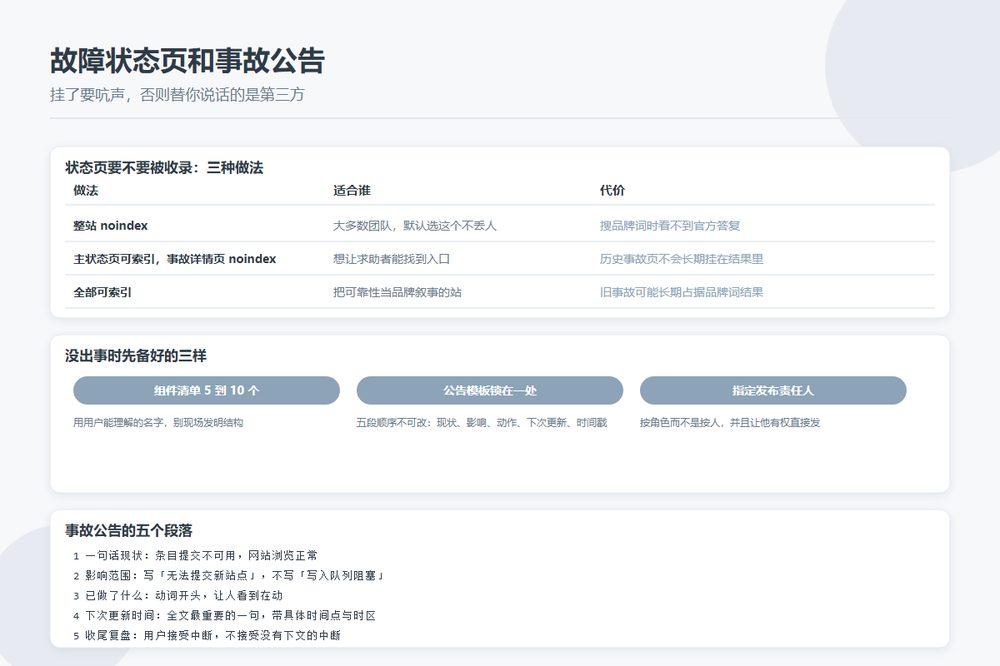1000x666 pixels.
Task: Click list item 1 一句话现状
Action: coord(195,556)
